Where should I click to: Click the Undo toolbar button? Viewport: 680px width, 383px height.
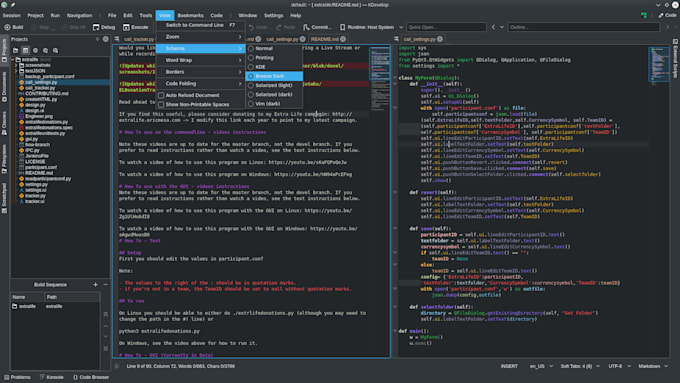click(258, 27)
